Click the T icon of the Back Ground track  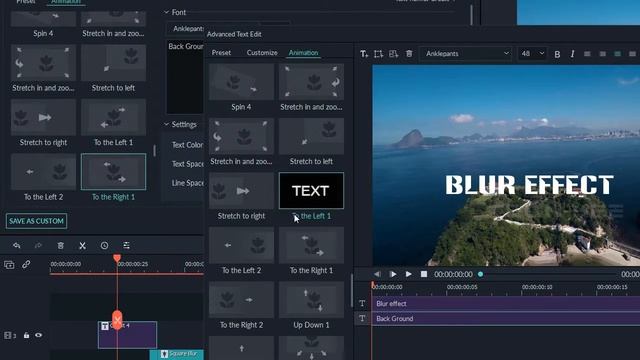(x=362, y=318)
